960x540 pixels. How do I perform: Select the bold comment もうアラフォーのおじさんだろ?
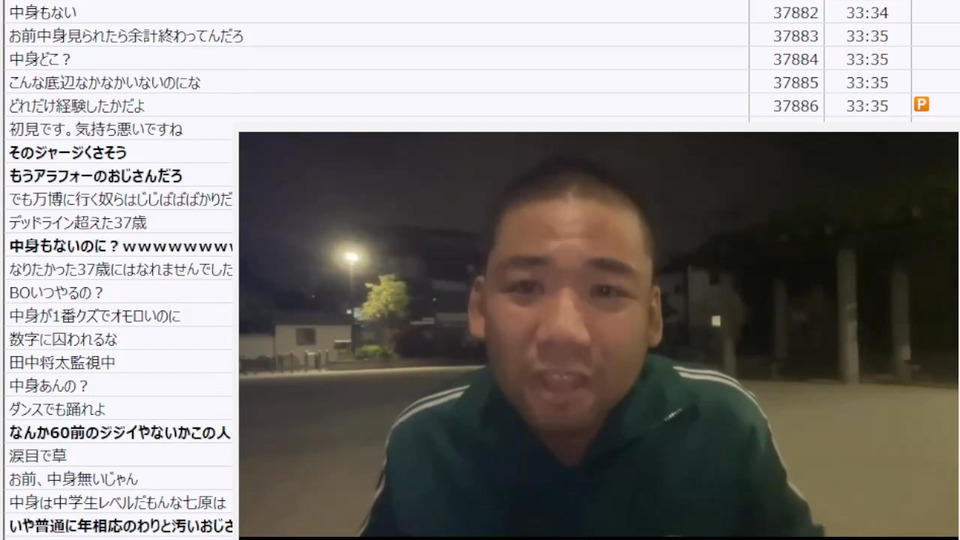coord(96,176)
